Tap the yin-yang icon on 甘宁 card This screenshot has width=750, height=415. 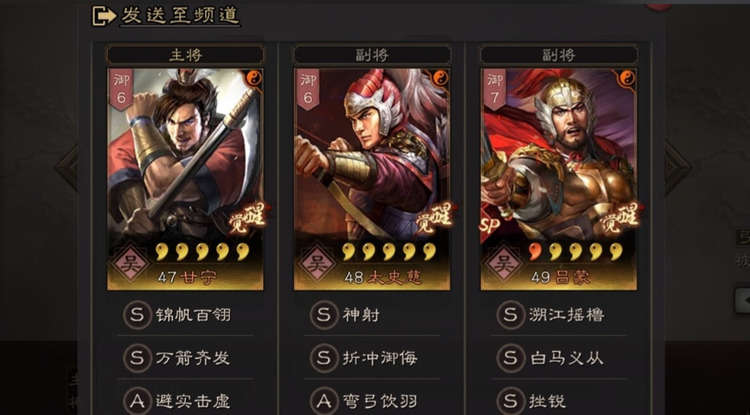[x=254, y=78]
